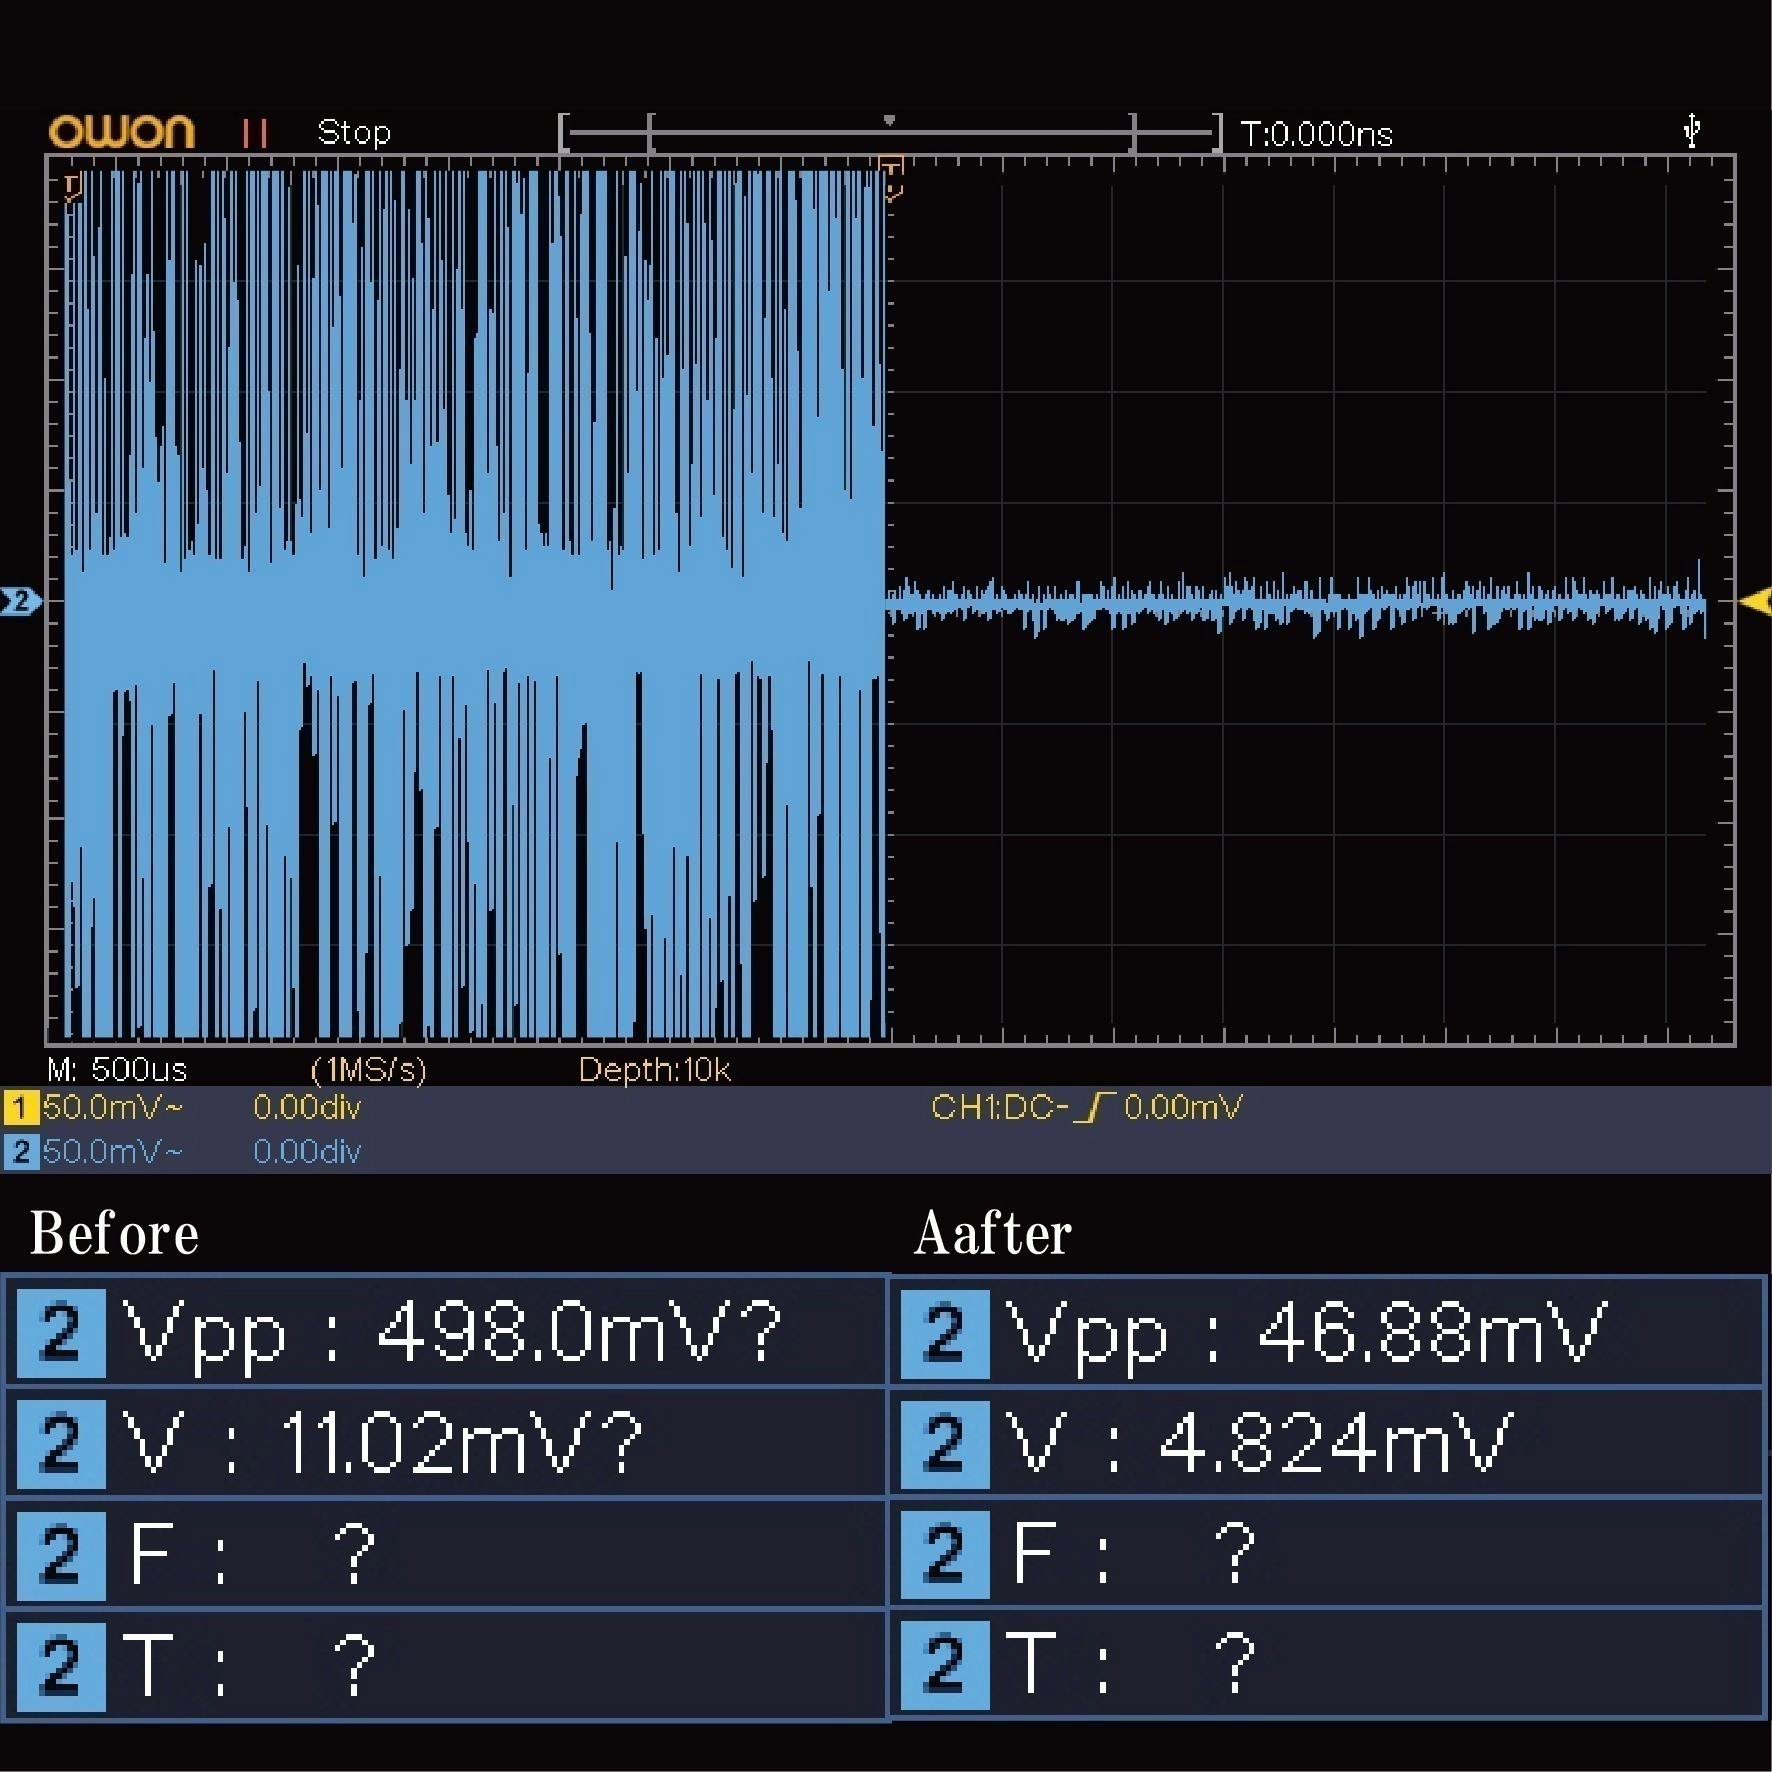Select the After Vpp 46.88mV measurement row

coord(1326,1333)
